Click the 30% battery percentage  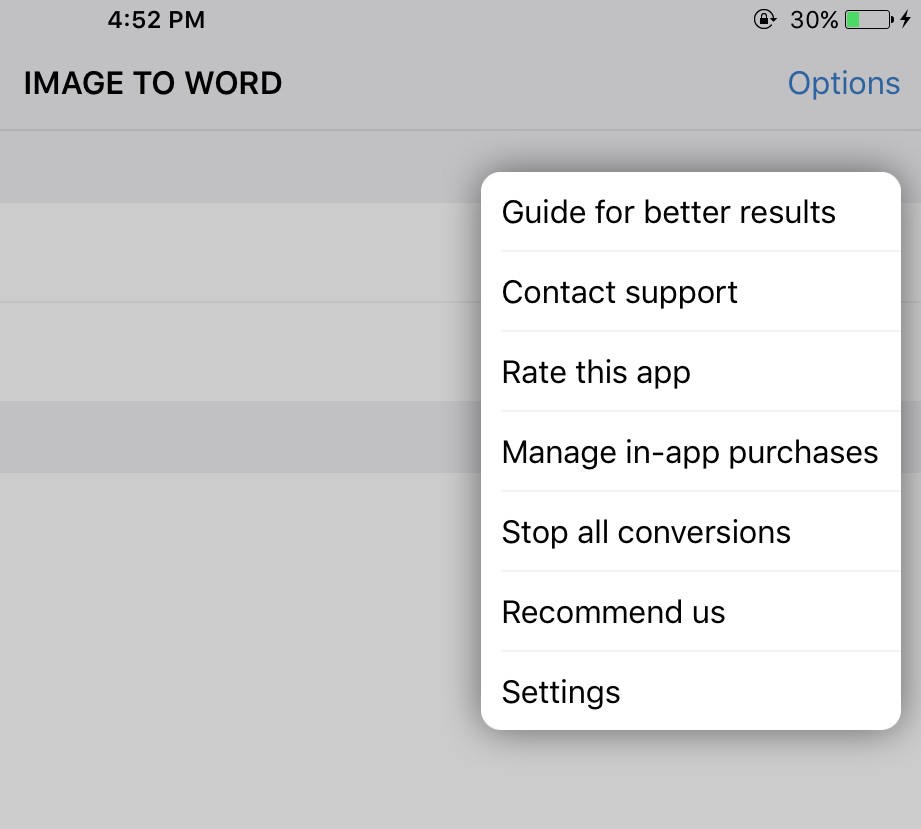(813, 20)
